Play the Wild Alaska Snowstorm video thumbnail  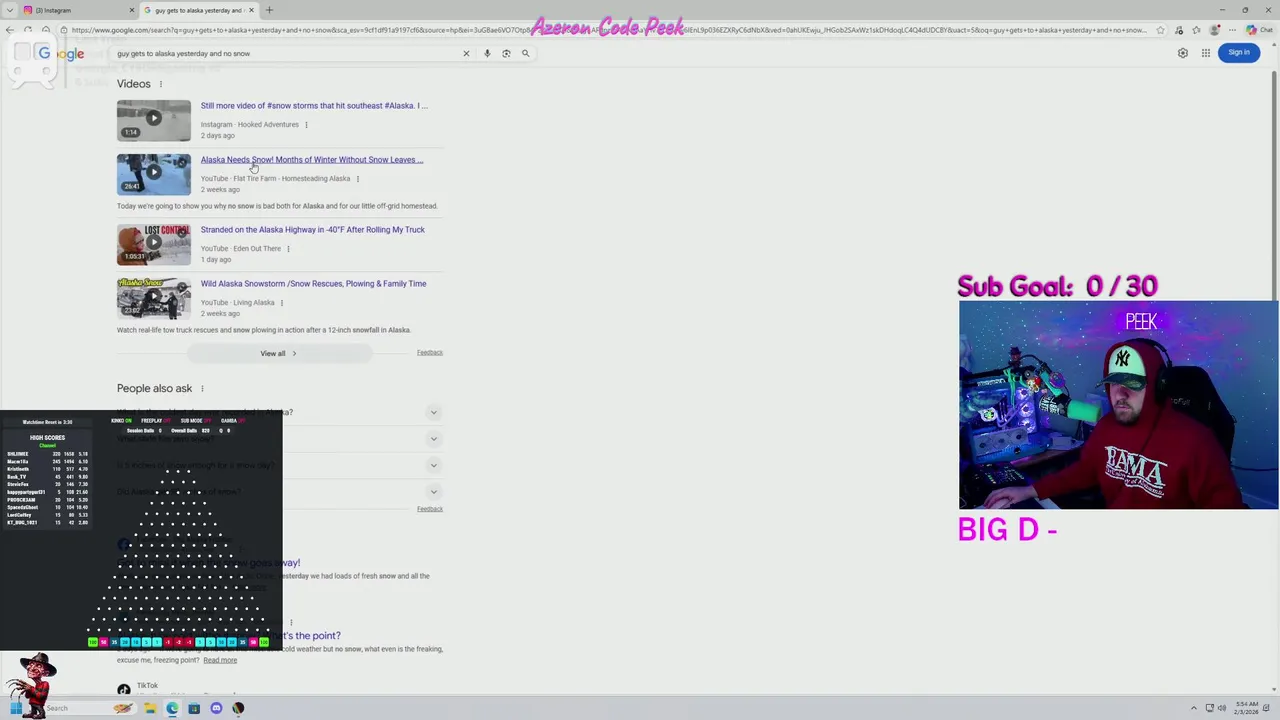pos(153,298)
